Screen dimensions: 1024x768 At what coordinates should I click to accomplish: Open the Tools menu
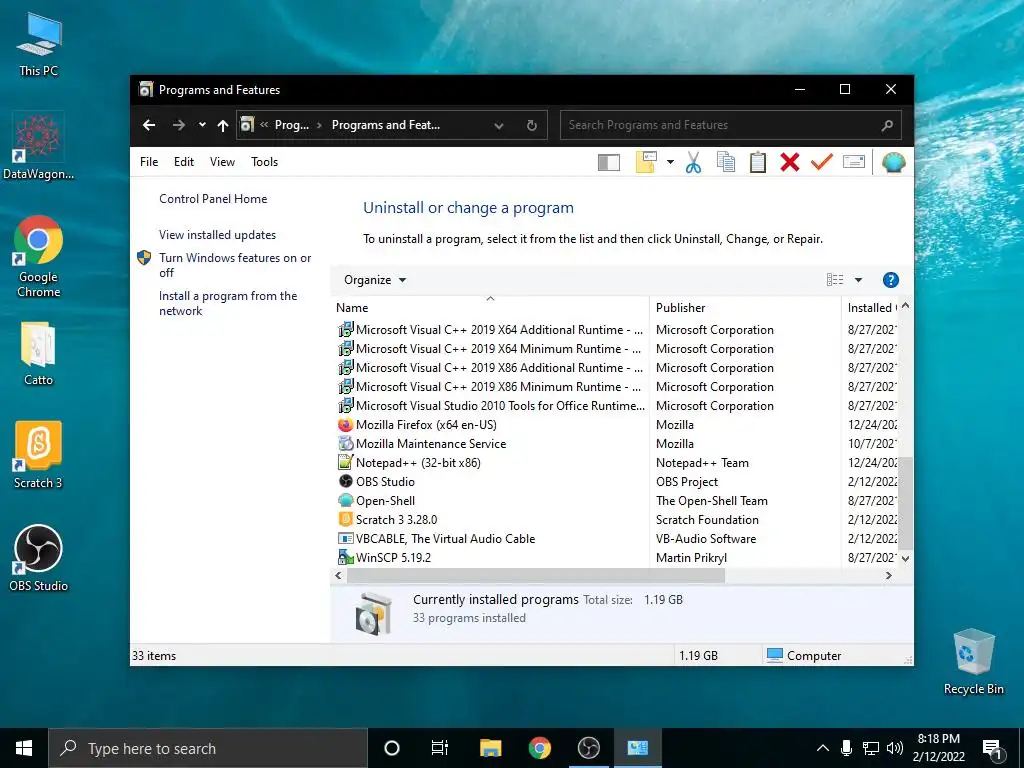pyautogui.click(x=264, y=162)
